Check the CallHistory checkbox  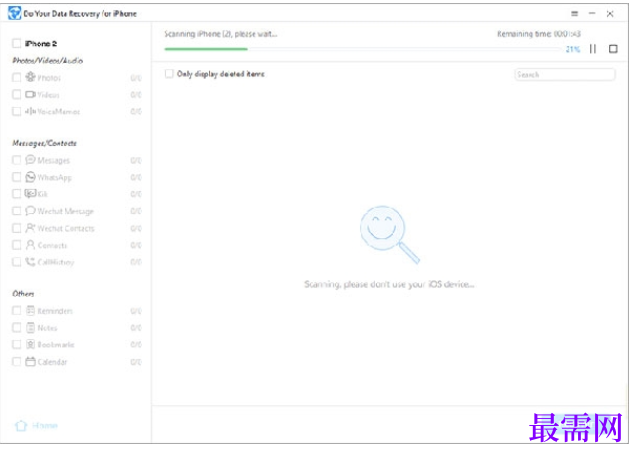[x=16, y=262]
